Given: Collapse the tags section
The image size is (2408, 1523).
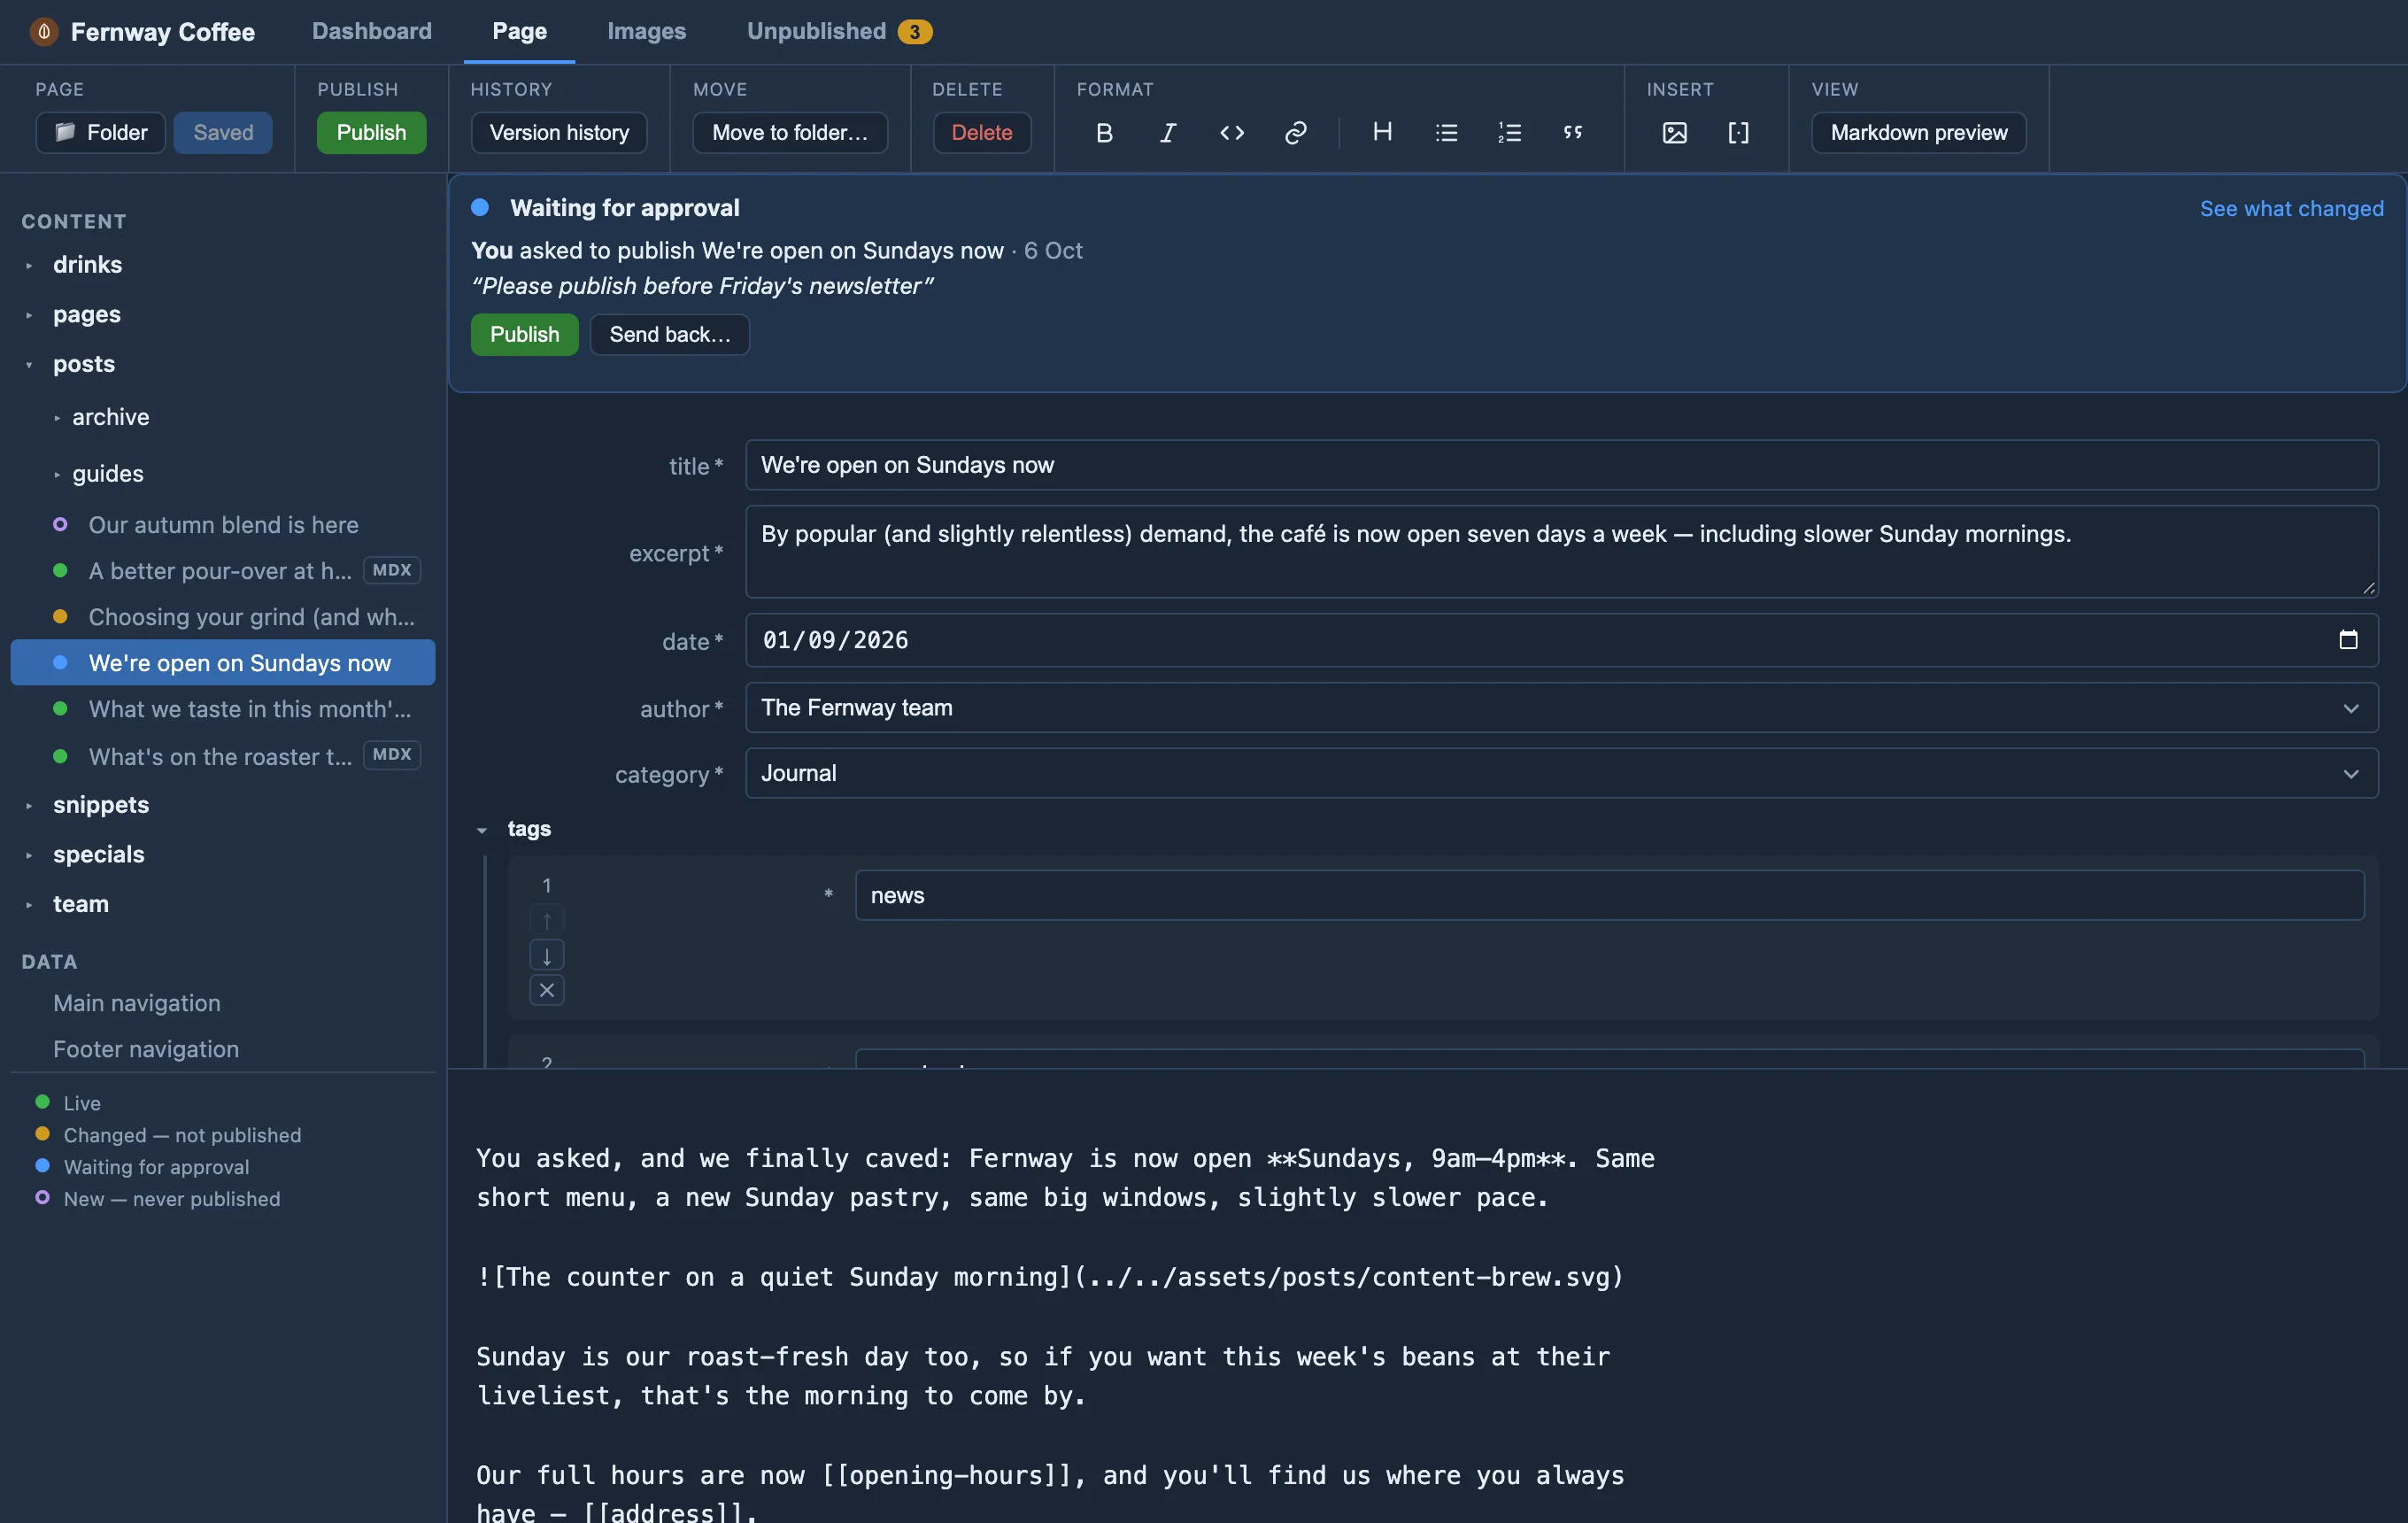Looking at the screenshot, I should click(x=482, y=830).
